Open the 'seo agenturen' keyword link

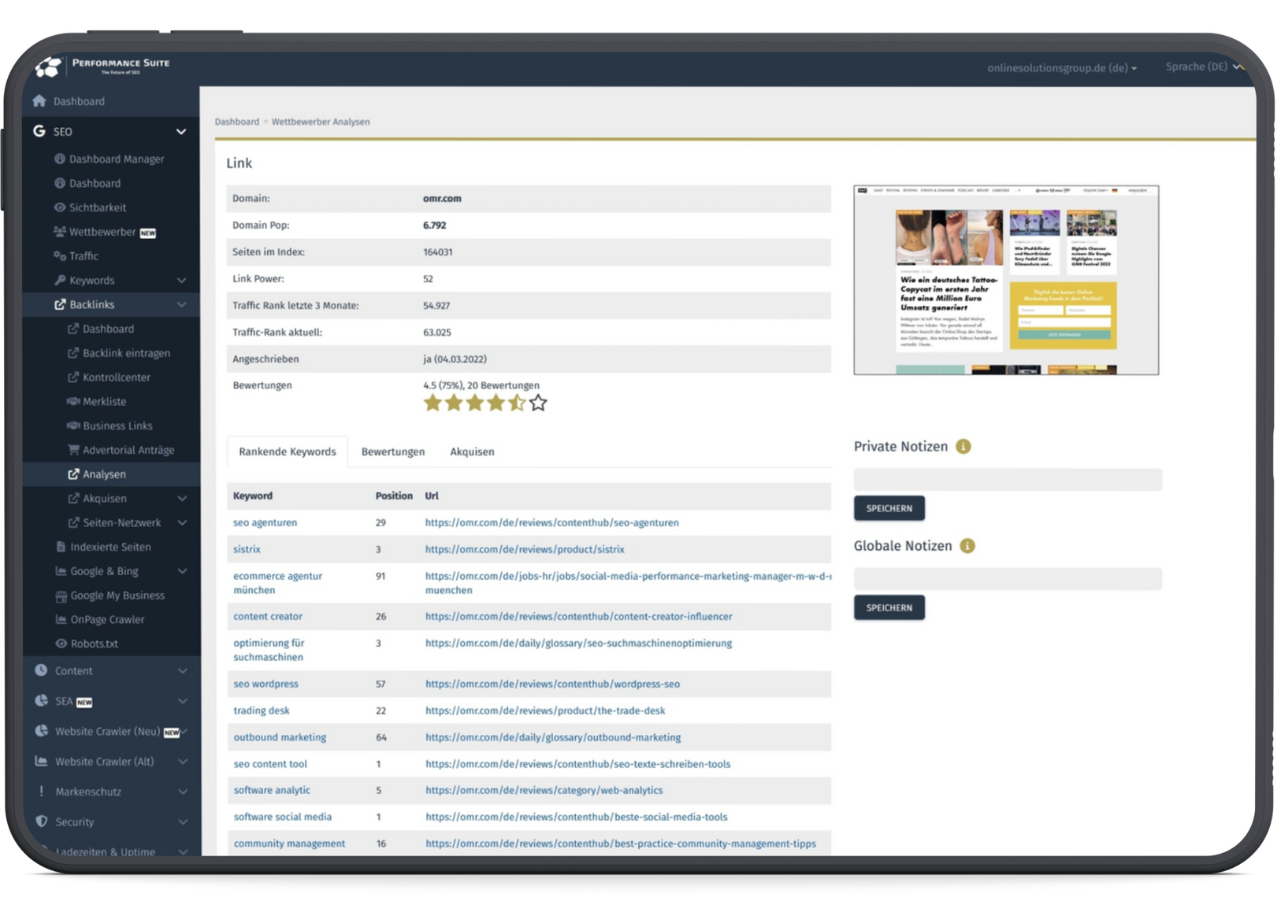pyautogui.click(x=265, y=523)
